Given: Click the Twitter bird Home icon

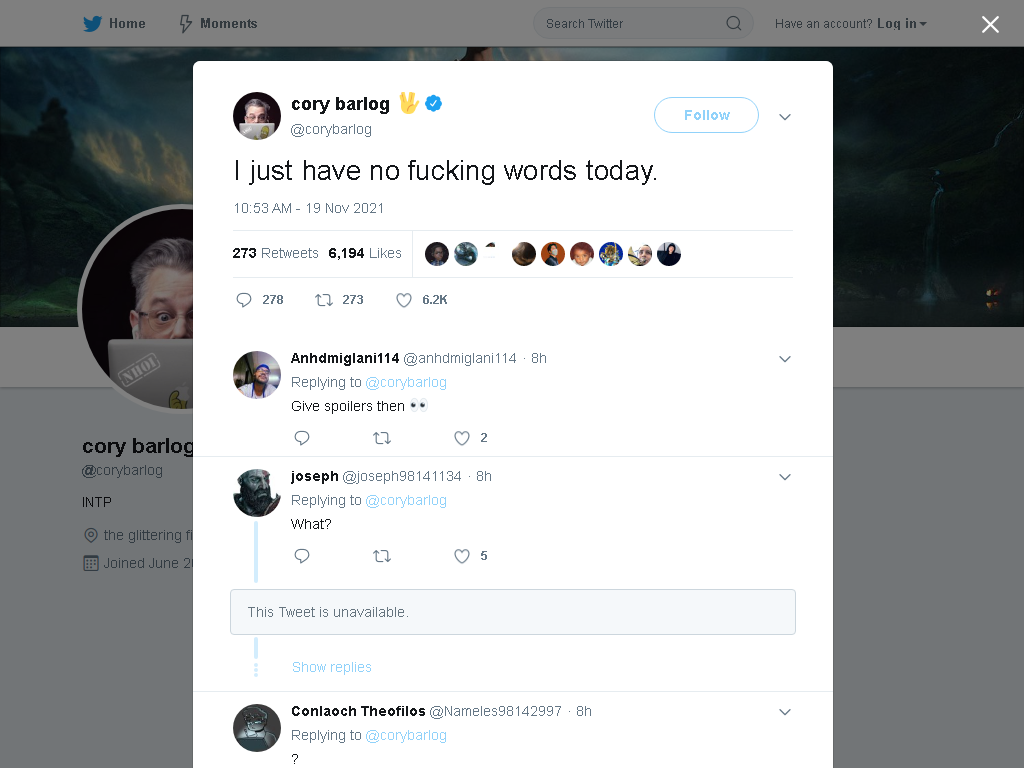Looking at the screenshot, I should (92, 24).
